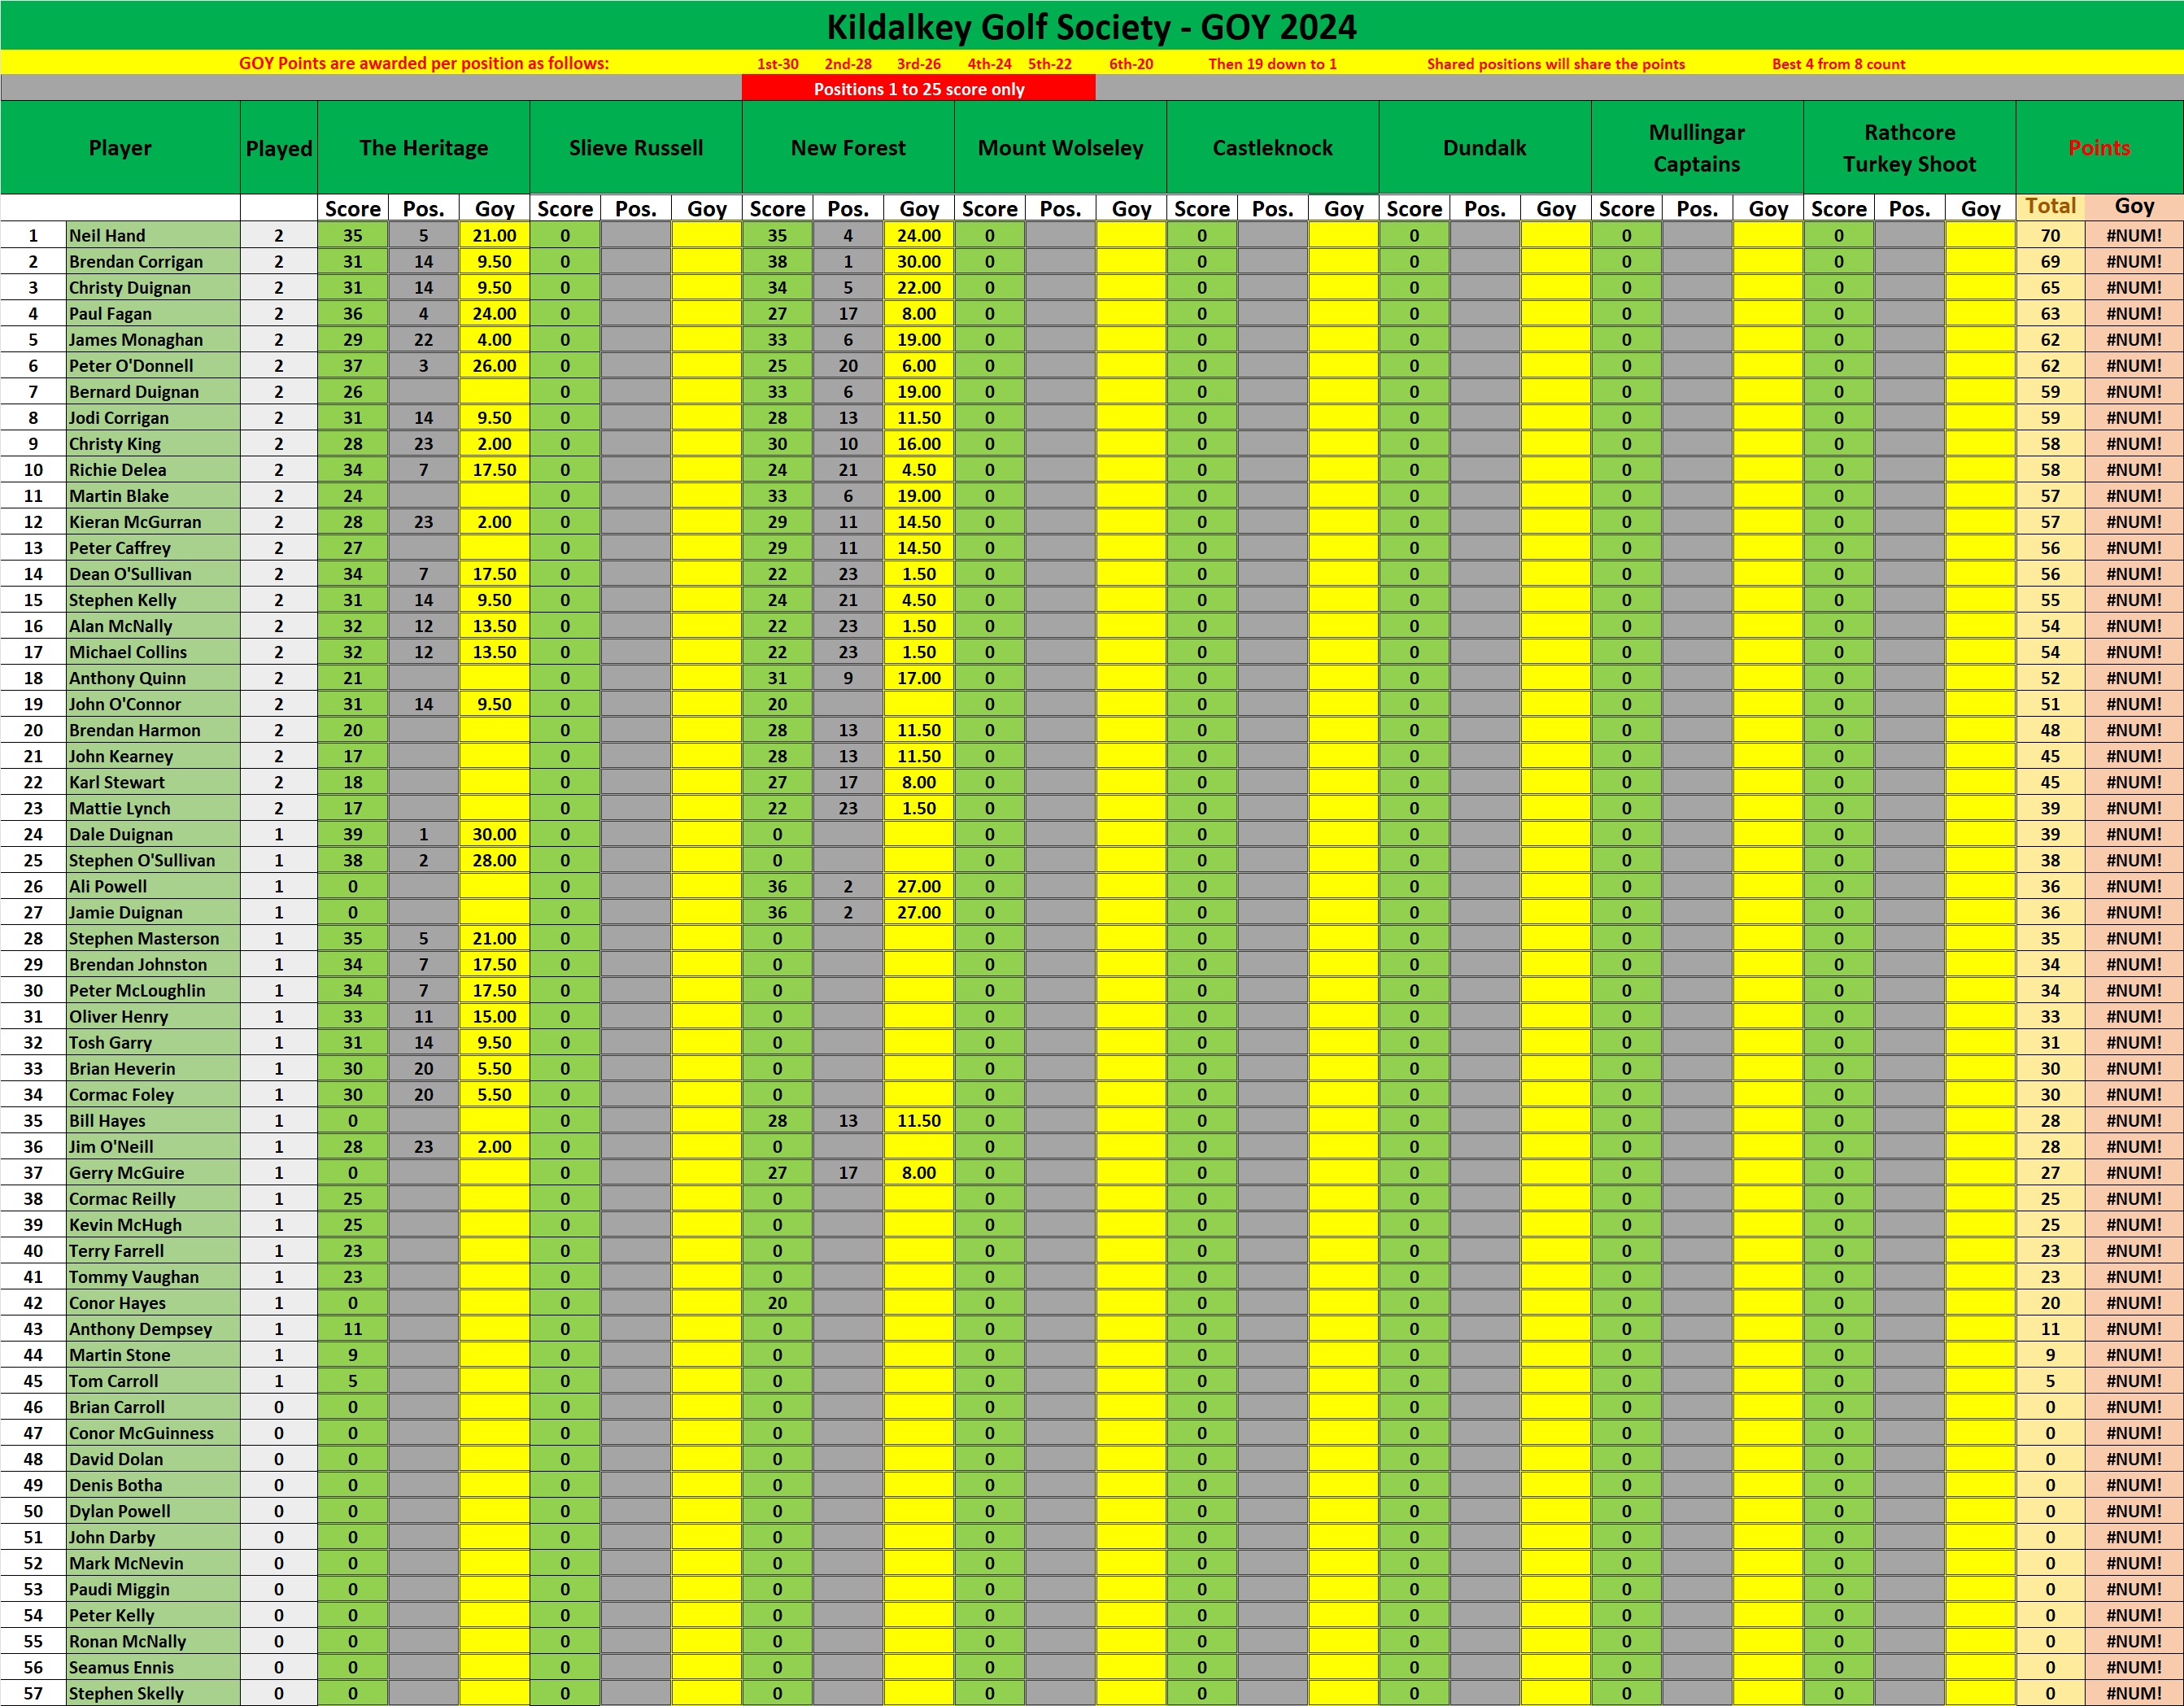The height and width of the screenshot is (1706, 2184).
Task: Select 'Dundalk' event header
Action: click(1484, 148)
